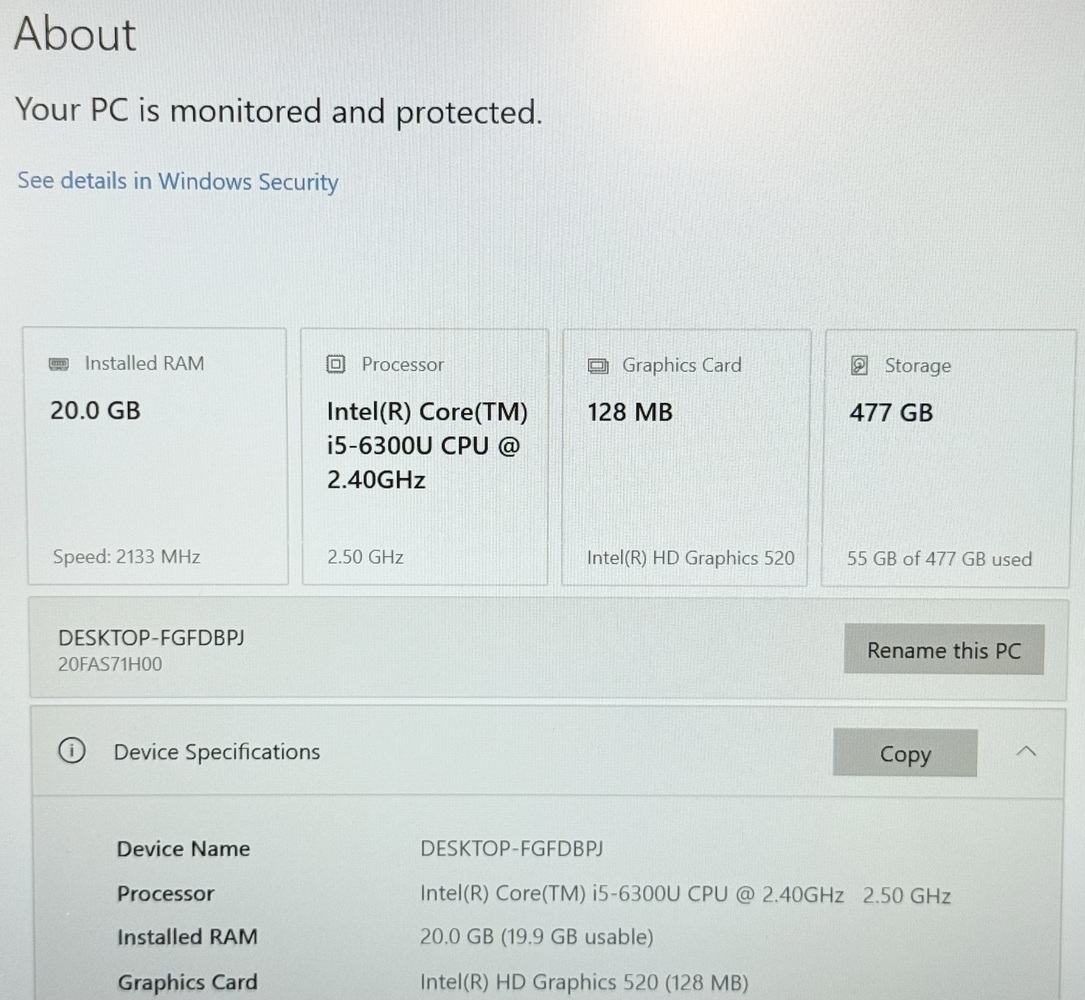Collapse the Device Specifications section chevron

pos(1026,751)
